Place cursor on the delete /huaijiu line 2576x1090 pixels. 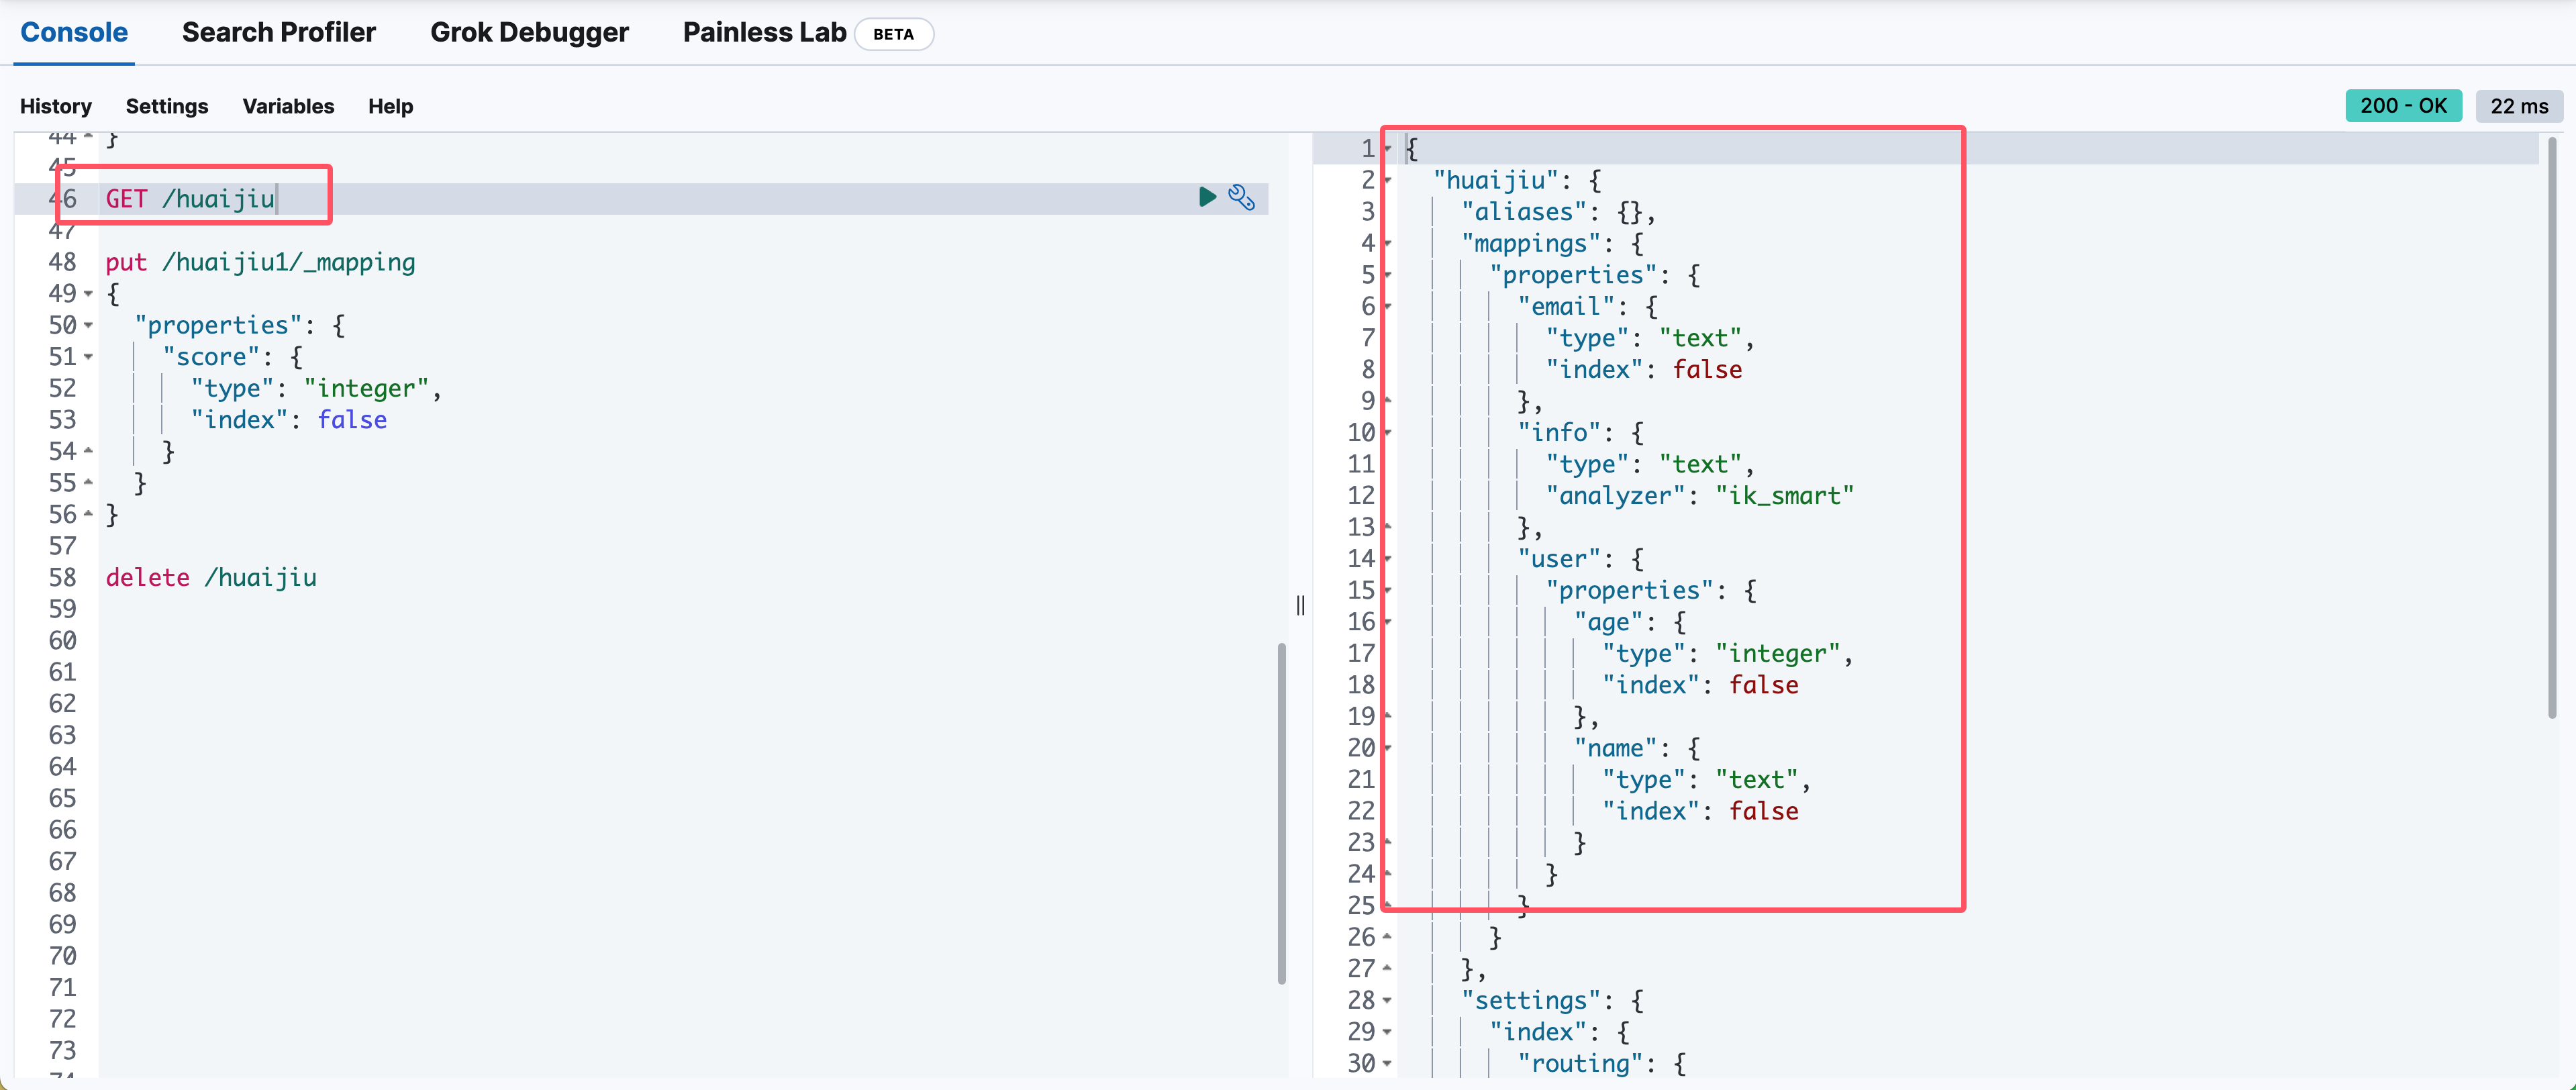point(211,578)
